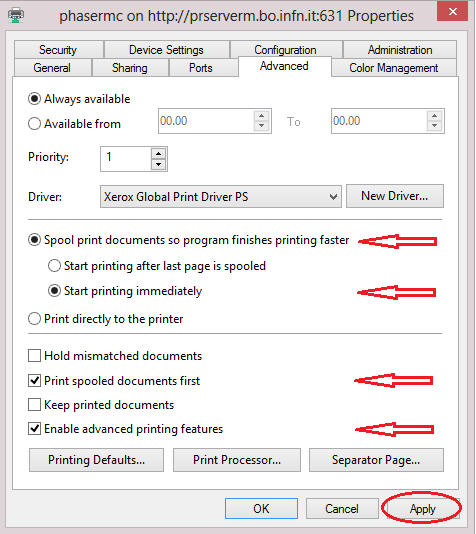Decrease Priority value with down arrow
This screenshot has height=534, width=476.
pos(158,164)
